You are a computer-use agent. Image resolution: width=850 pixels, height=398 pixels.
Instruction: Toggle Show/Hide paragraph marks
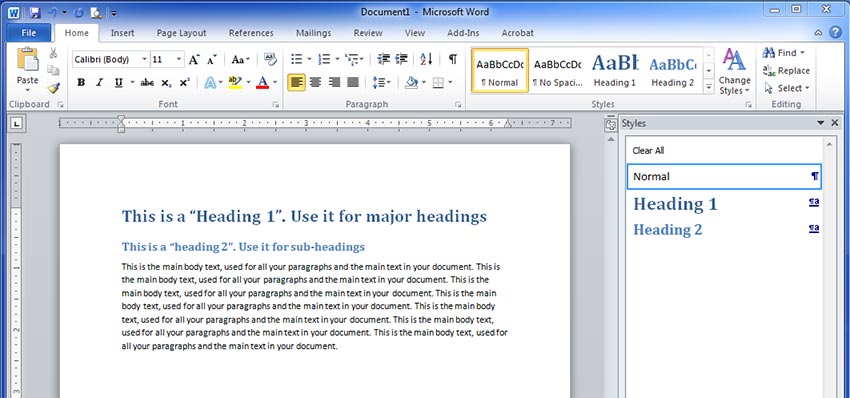[x=453, y=59]
